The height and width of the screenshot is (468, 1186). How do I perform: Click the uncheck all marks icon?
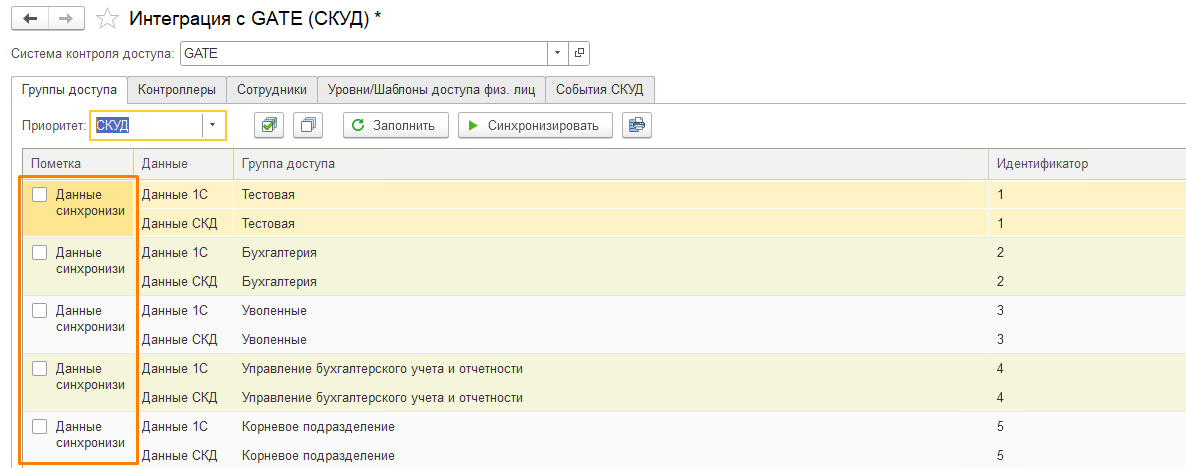tap(308, 125)
